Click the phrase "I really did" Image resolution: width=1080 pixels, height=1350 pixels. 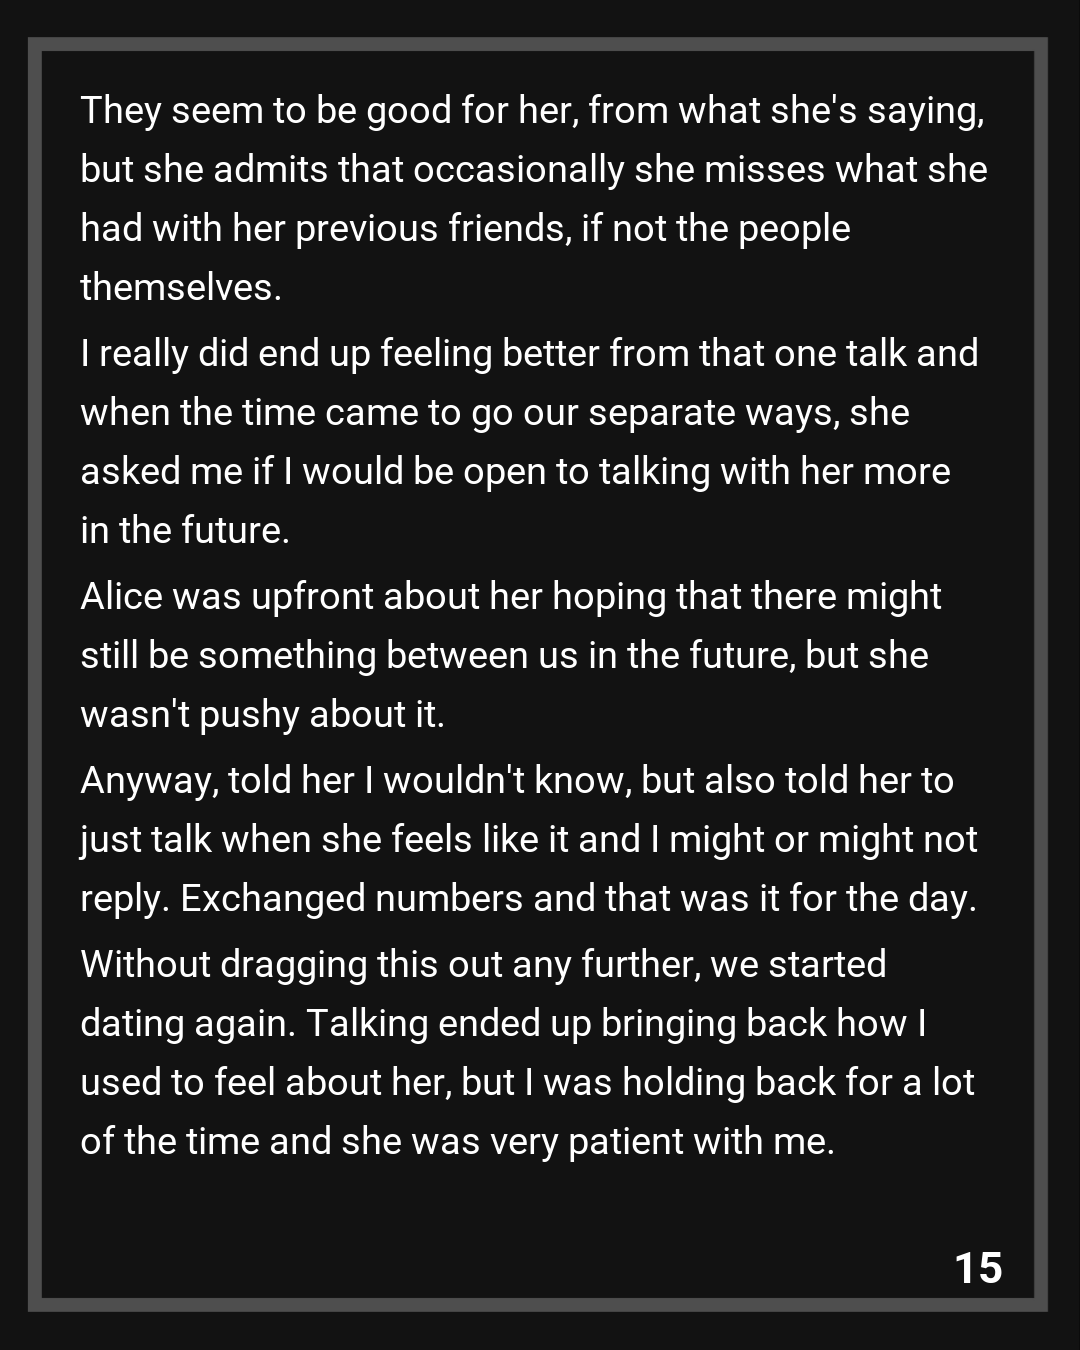pyautogui.click(x=164, y=354)
